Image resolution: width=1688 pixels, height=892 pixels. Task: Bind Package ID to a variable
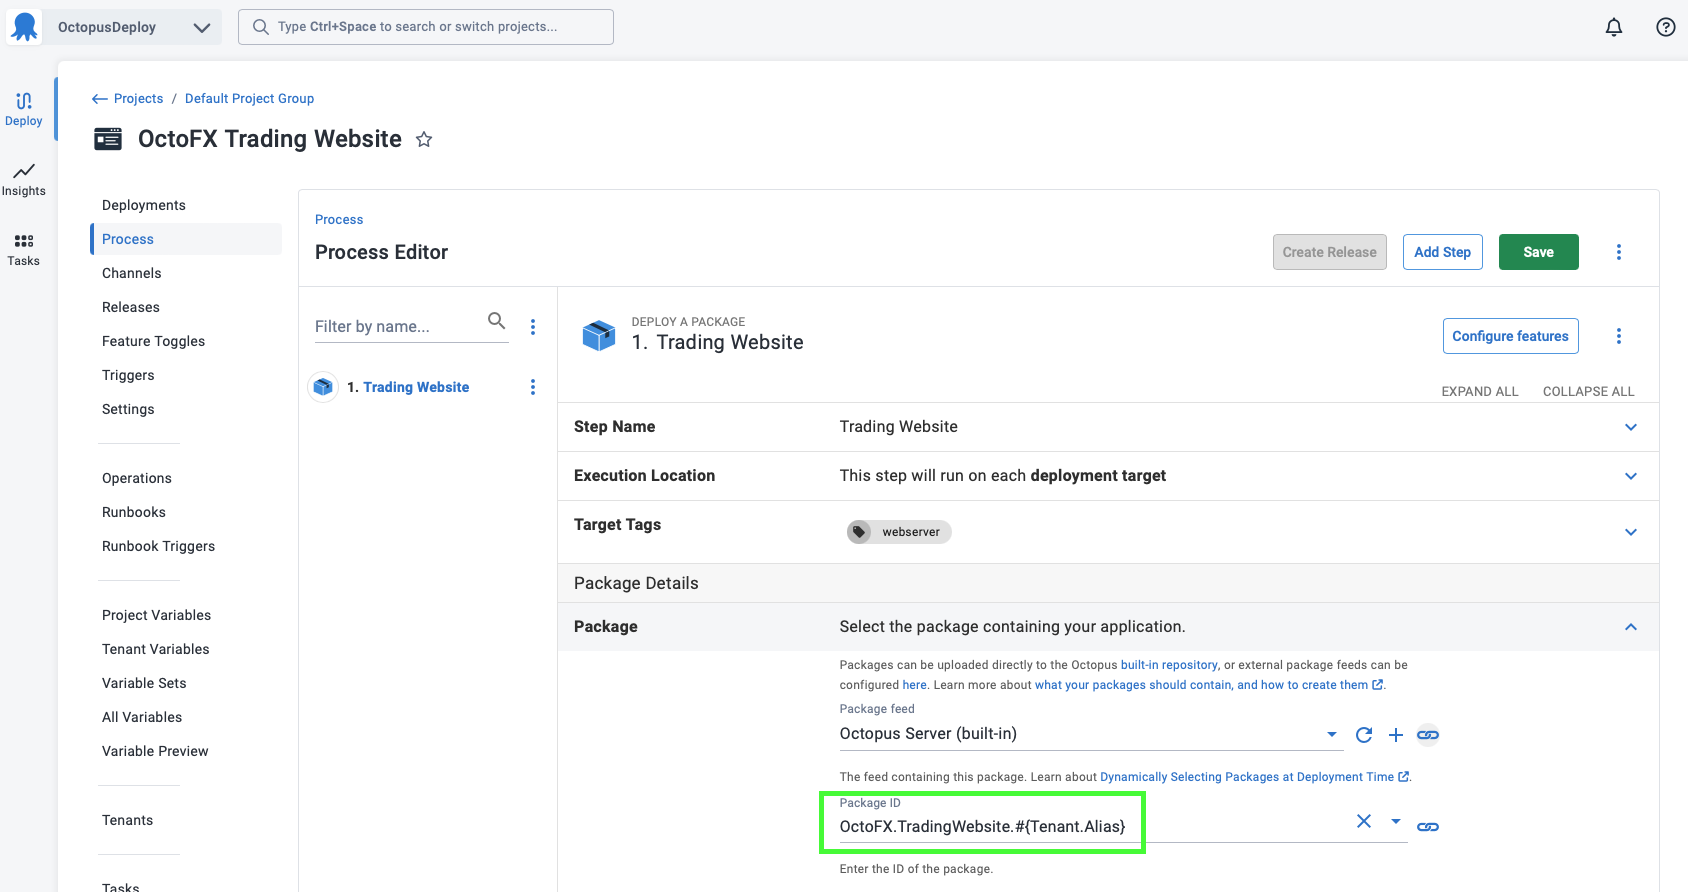(1428, 827)
